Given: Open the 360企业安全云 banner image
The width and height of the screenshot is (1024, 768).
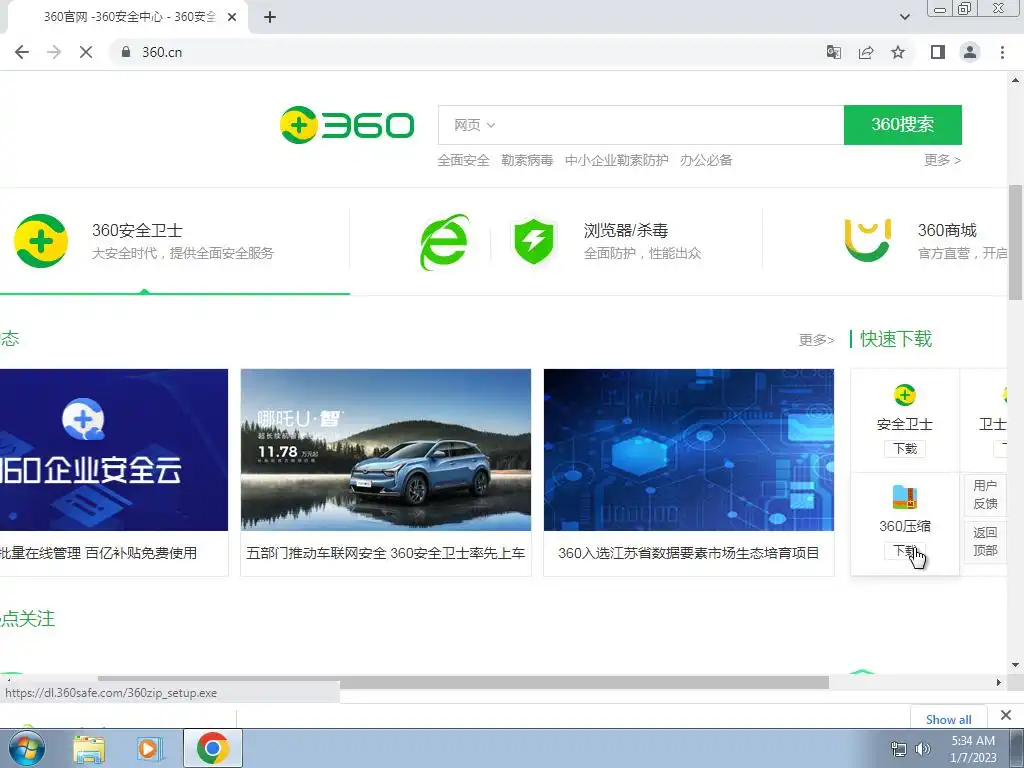Looking at the screenshot, I should tap(114, 450).
